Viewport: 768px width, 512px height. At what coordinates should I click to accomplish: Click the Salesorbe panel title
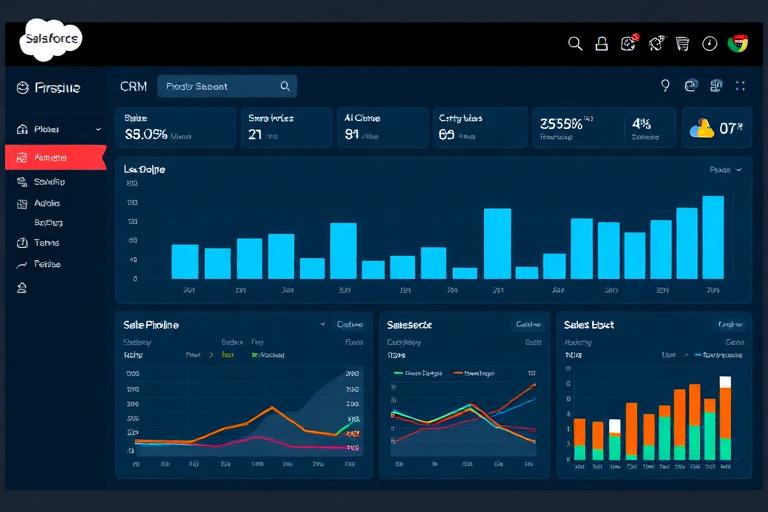409,325
